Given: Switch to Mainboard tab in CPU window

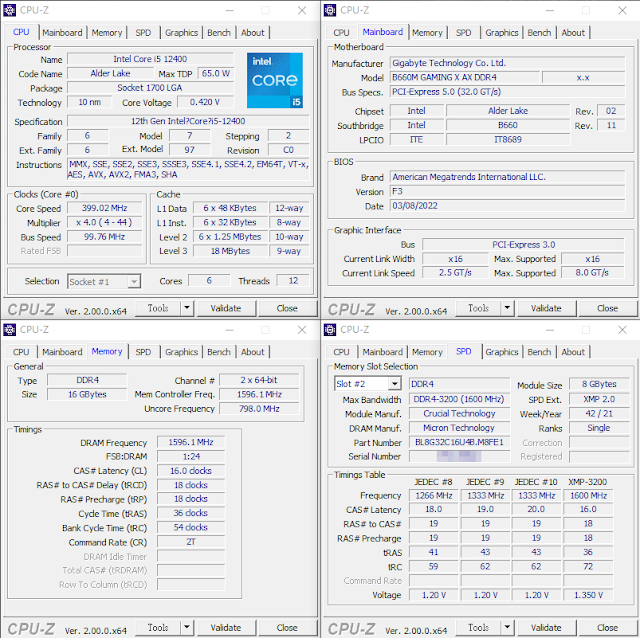Looking at the screenshot, I should click(x=62, y=33).
